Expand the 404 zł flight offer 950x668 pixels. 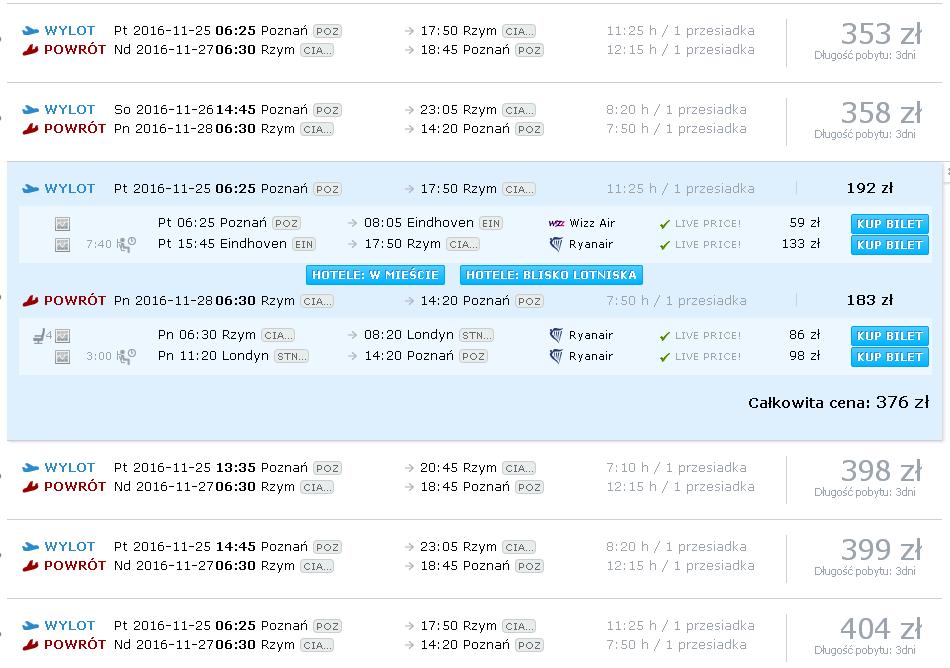point(474,635)
